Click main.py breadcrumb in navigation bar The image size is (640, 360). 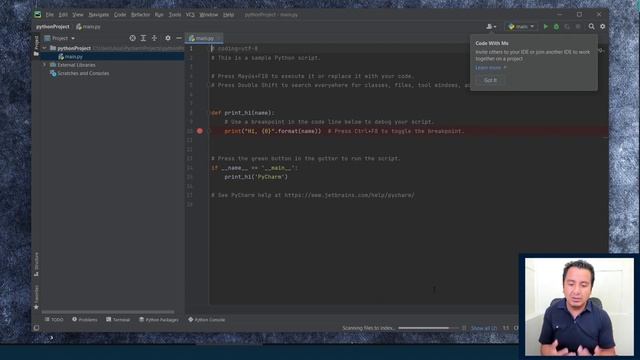click(x=88, y=27)
